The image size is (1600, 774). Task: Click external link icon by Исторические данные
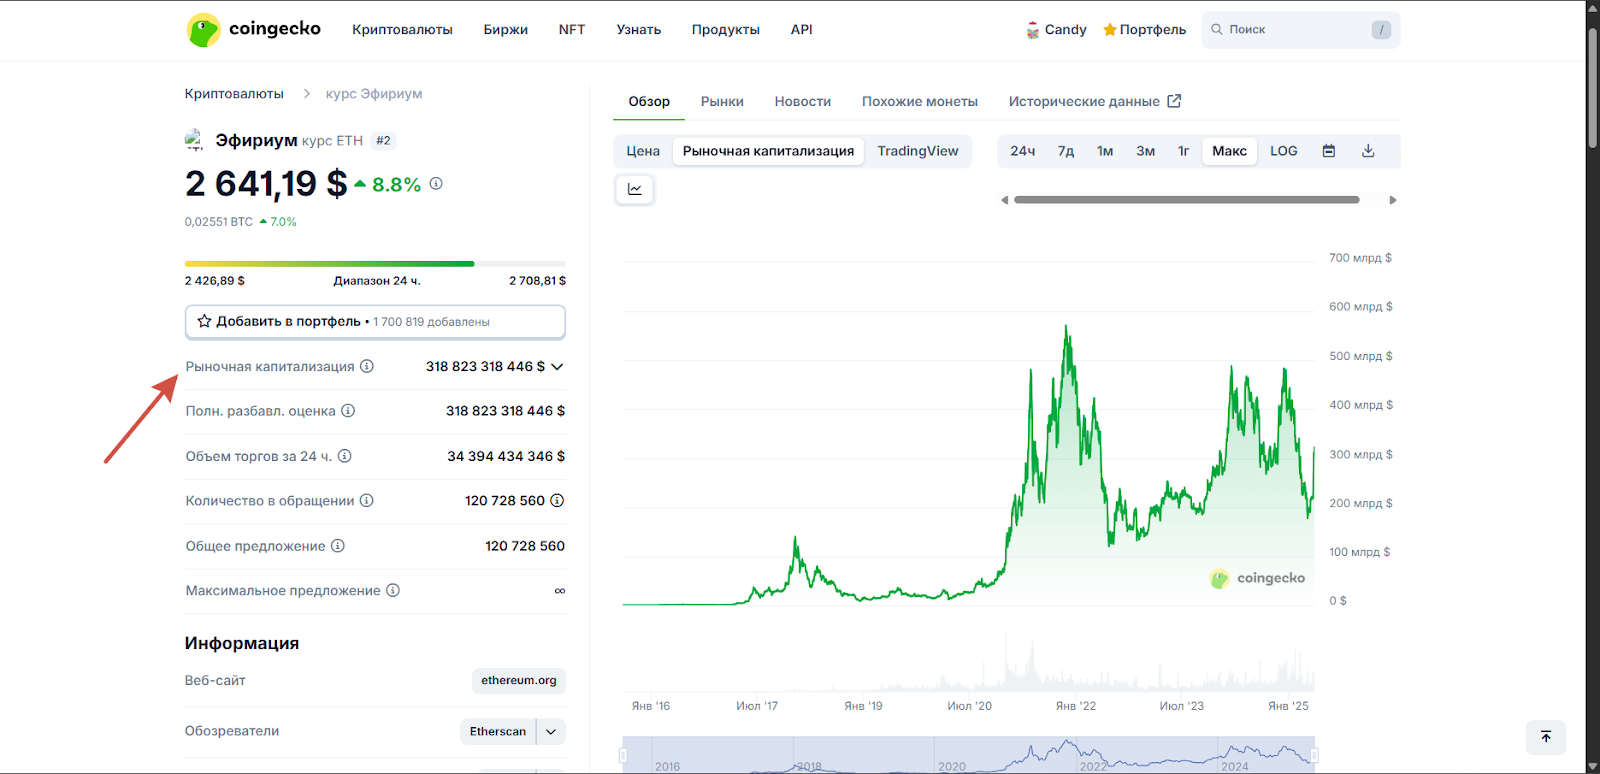pyautogui.click(x=1174, y=101)
